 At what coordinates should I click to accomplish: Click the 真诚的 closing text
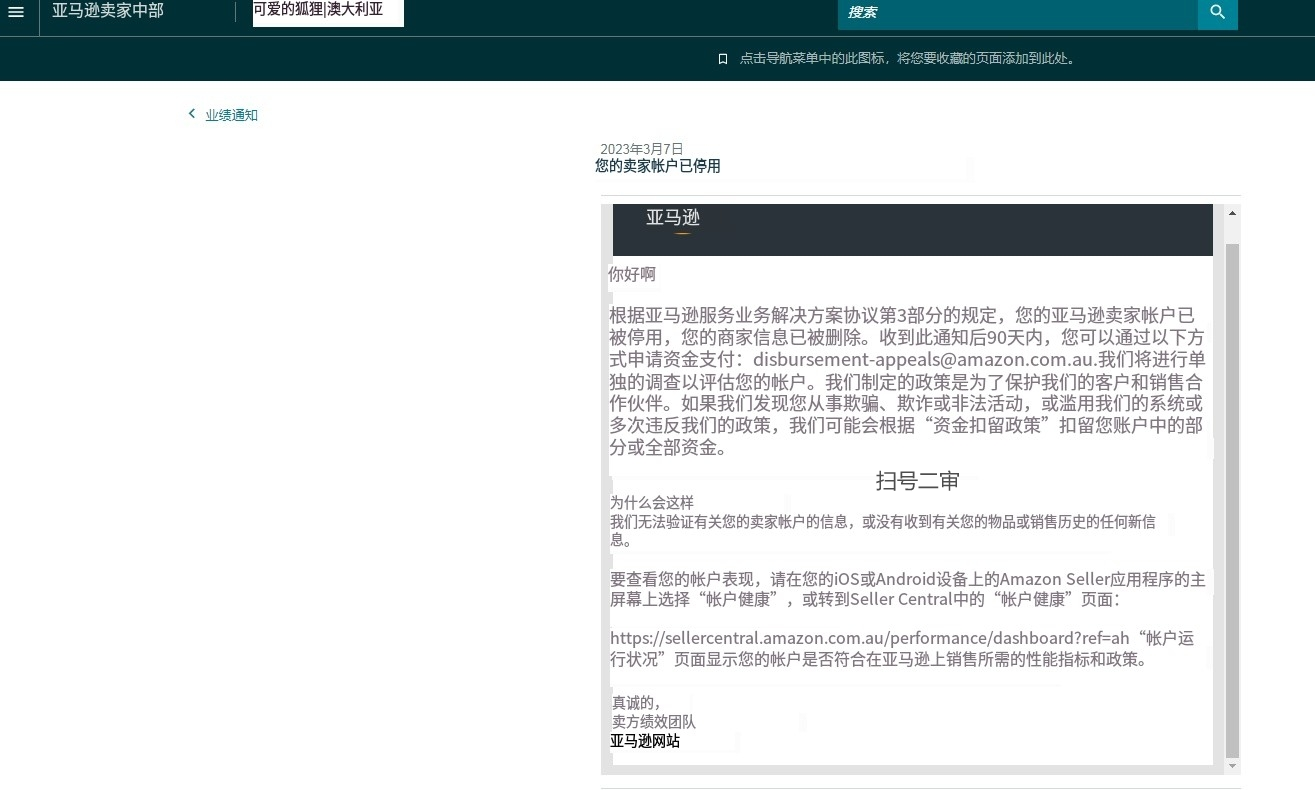point(636,703)
